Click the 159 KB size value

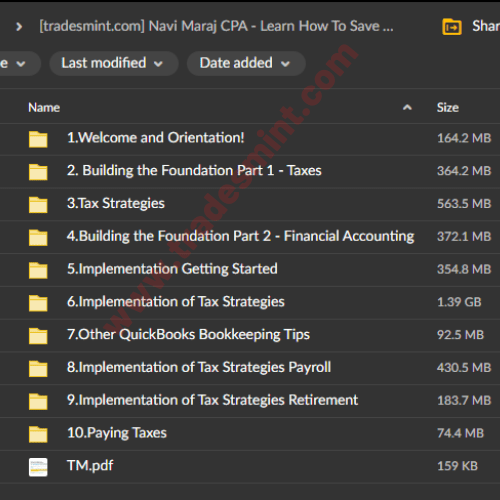457,466
